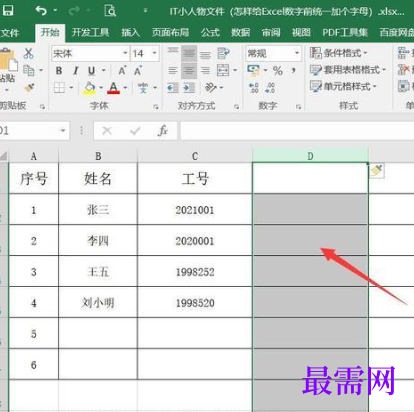Viewport: 414px width, 412px height.
Task: Switch to the 页面布局 tab
Action: click(x=170, y=32)
